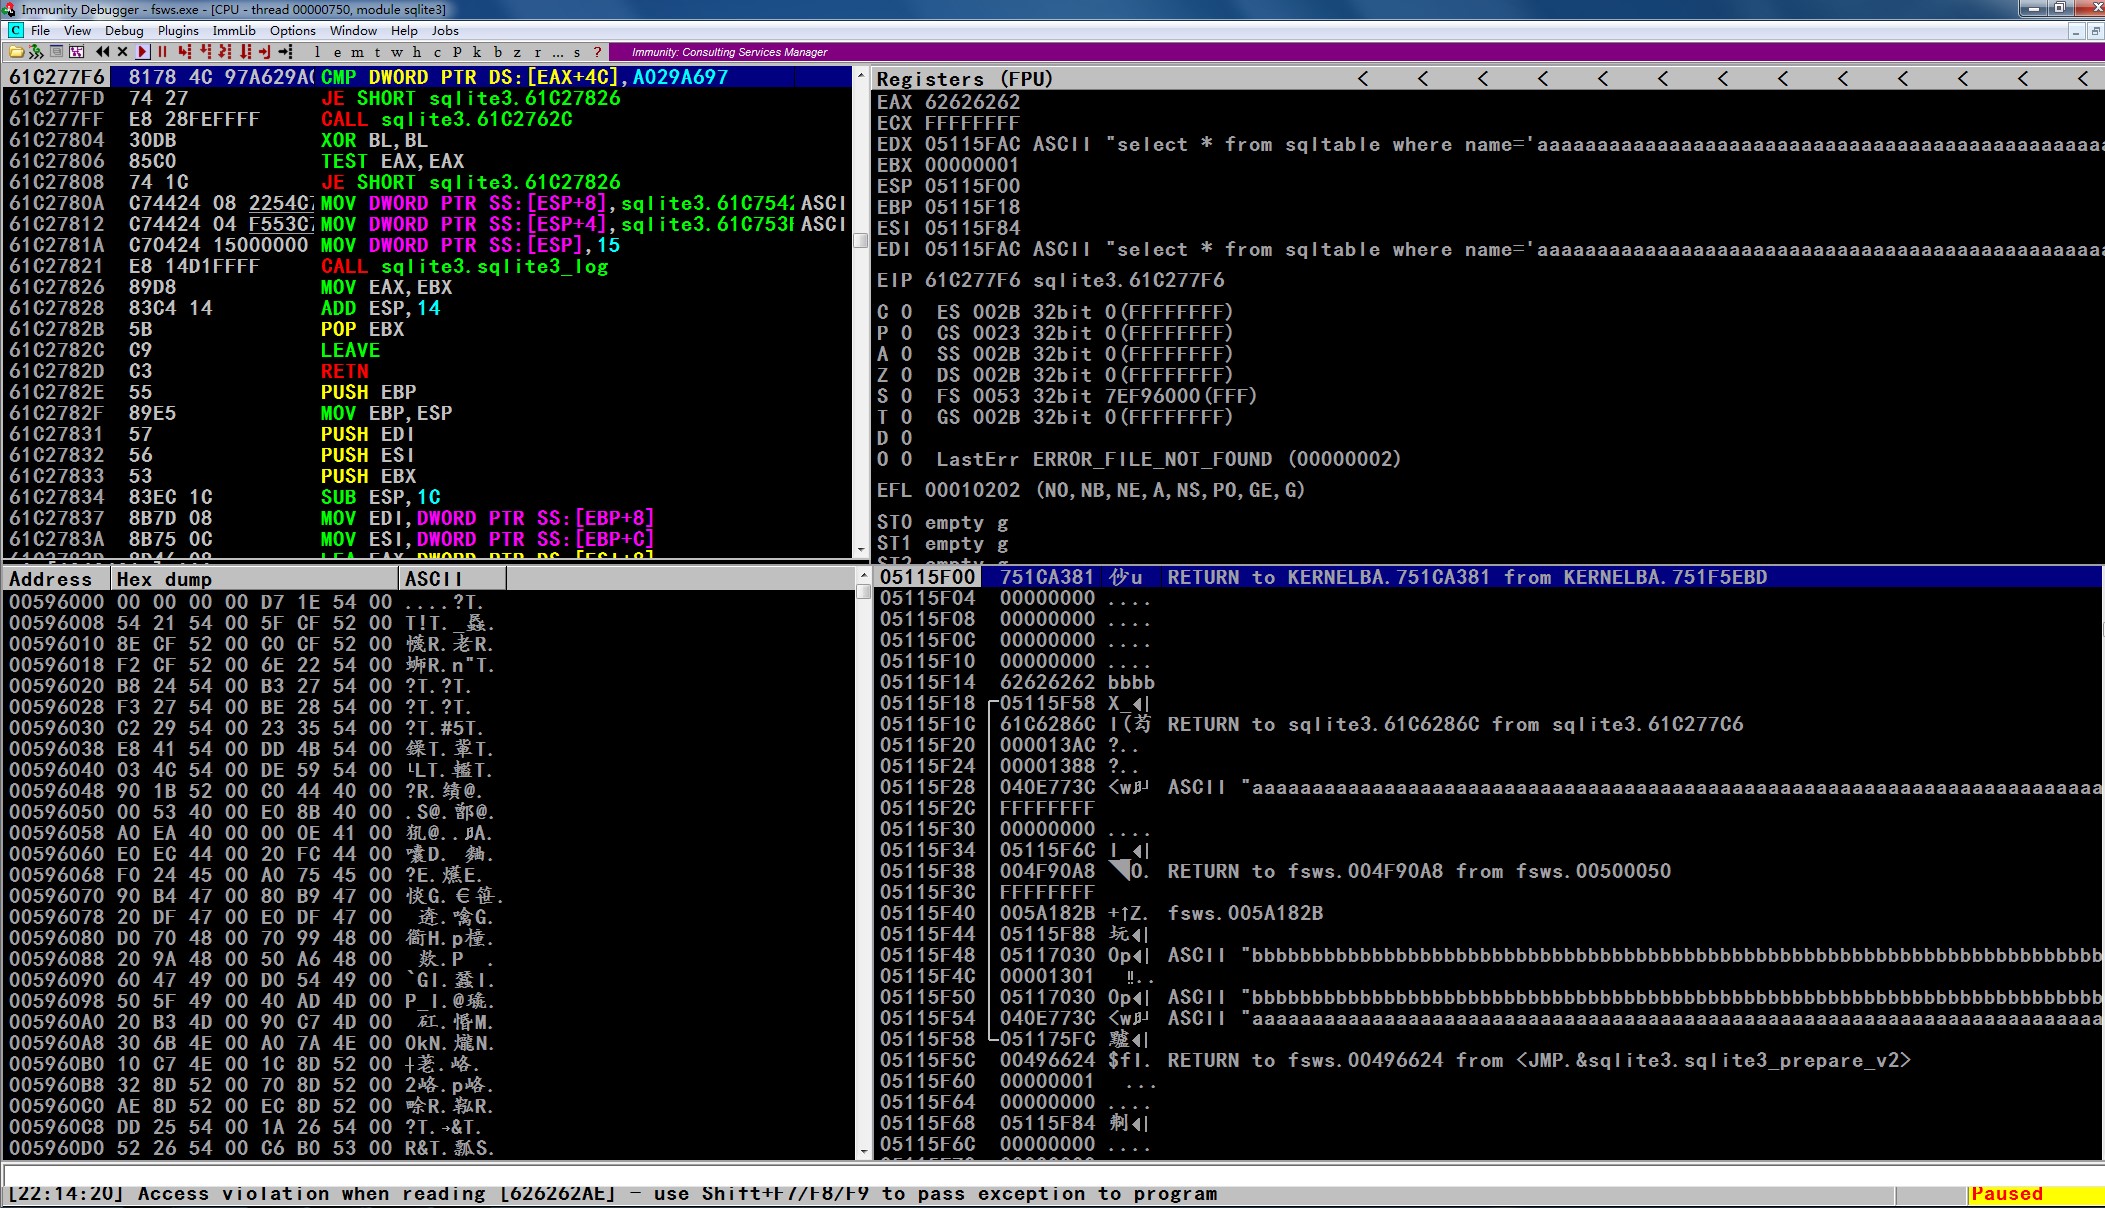Click the Go to address arrow icon

pos(286,52)
